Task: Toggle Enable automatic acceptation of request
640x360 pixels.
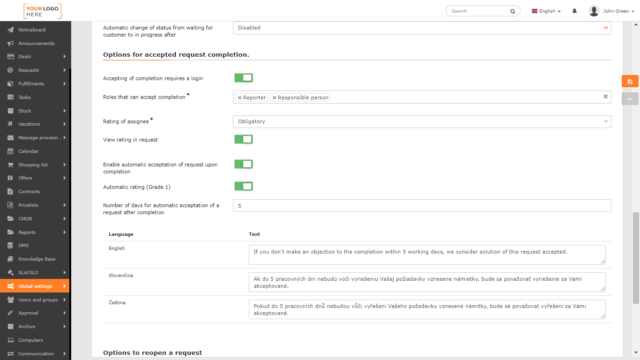Action: click(x=243, y=164)
